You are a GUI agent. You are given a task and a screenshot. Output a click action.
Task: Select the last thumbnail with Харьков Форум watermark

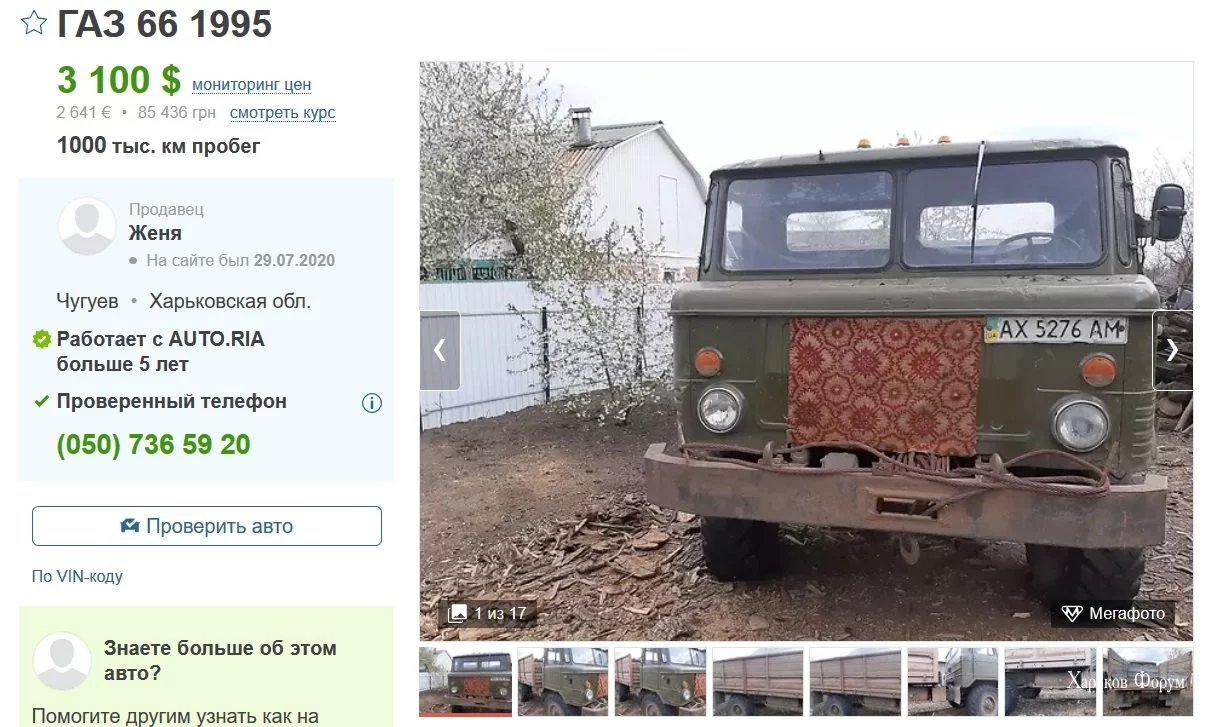[x=1147, y=681]
